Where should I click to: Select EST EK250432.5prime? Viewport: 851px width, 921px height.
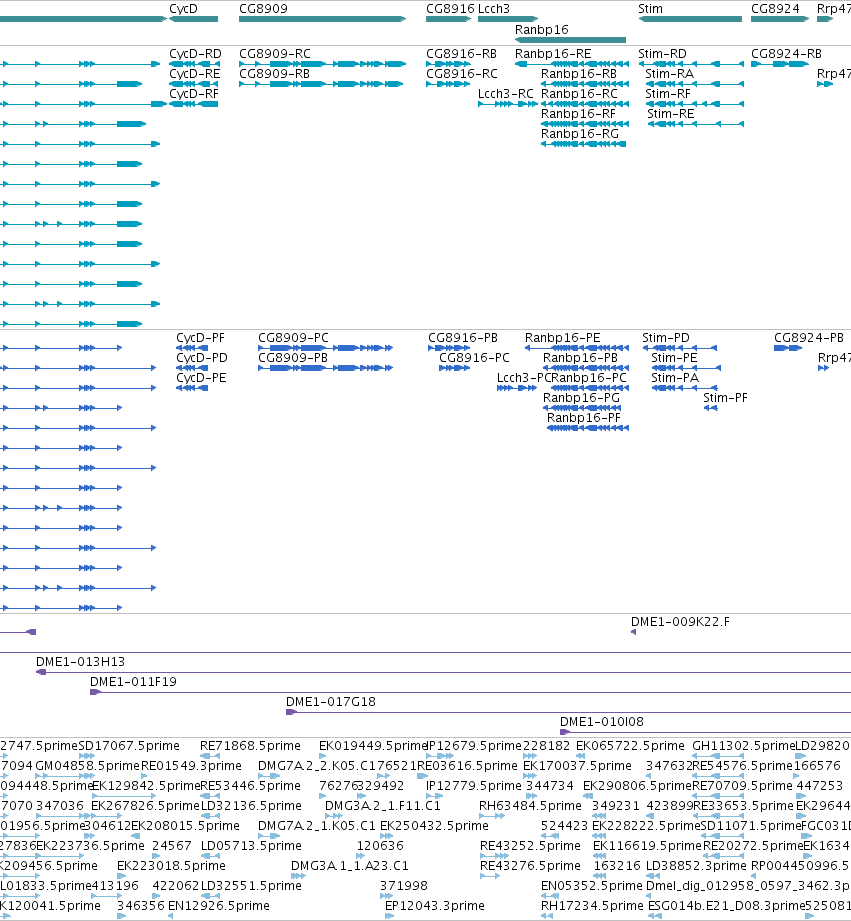(x=434, y=825)
